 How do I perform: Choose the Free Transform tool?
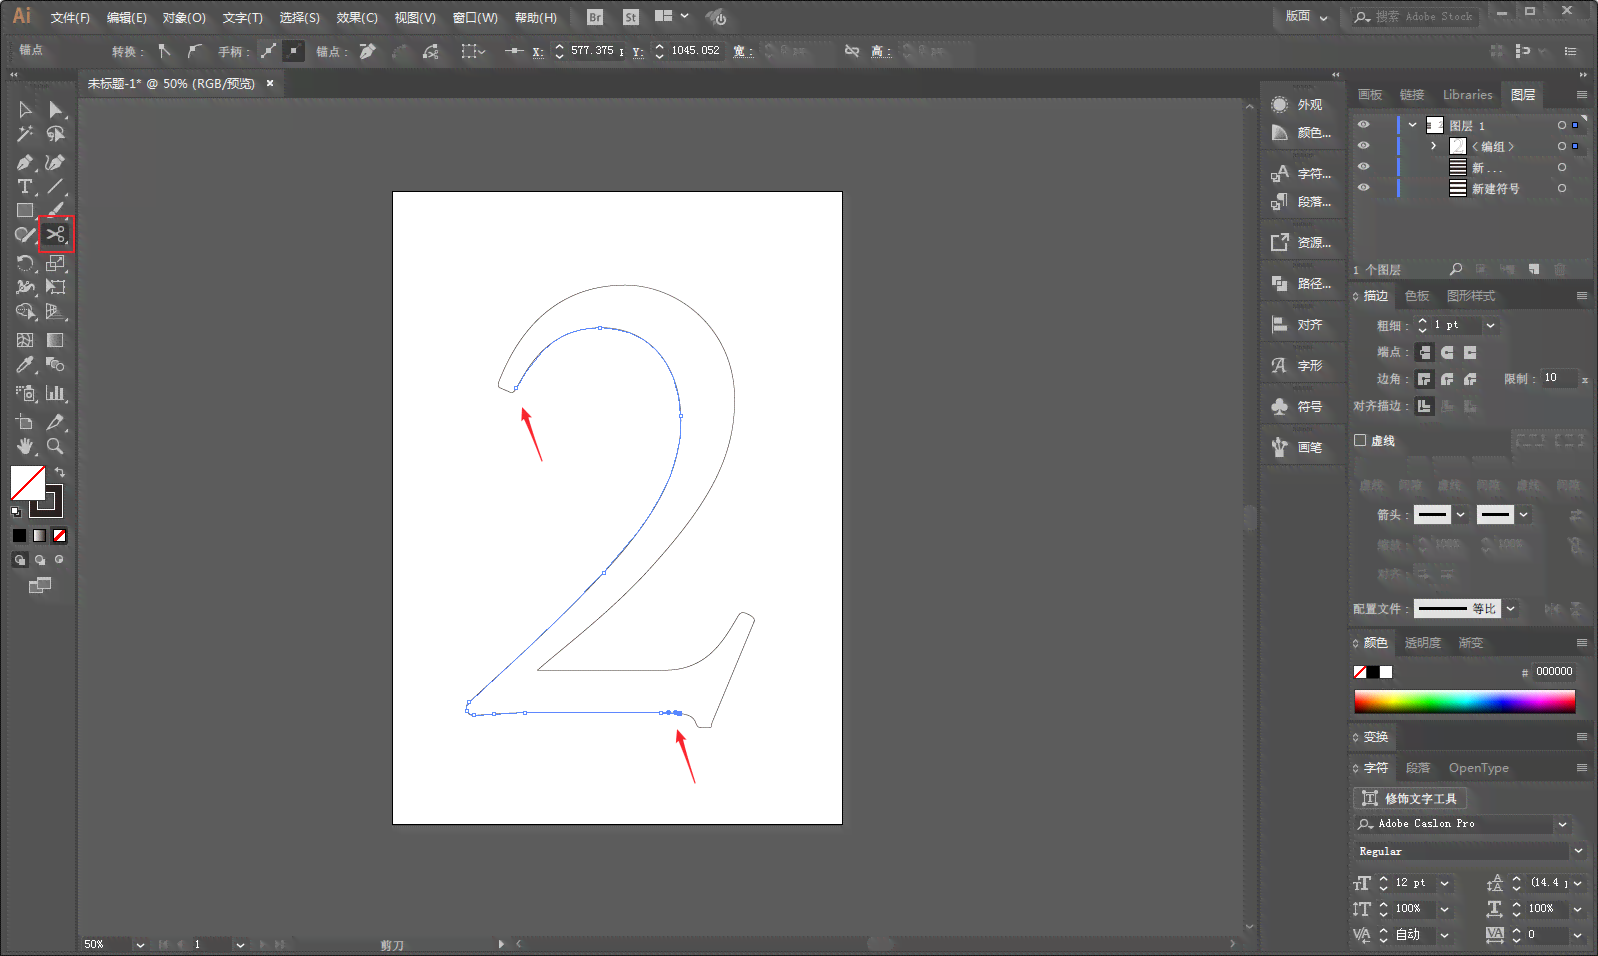(x=56, y=288)
